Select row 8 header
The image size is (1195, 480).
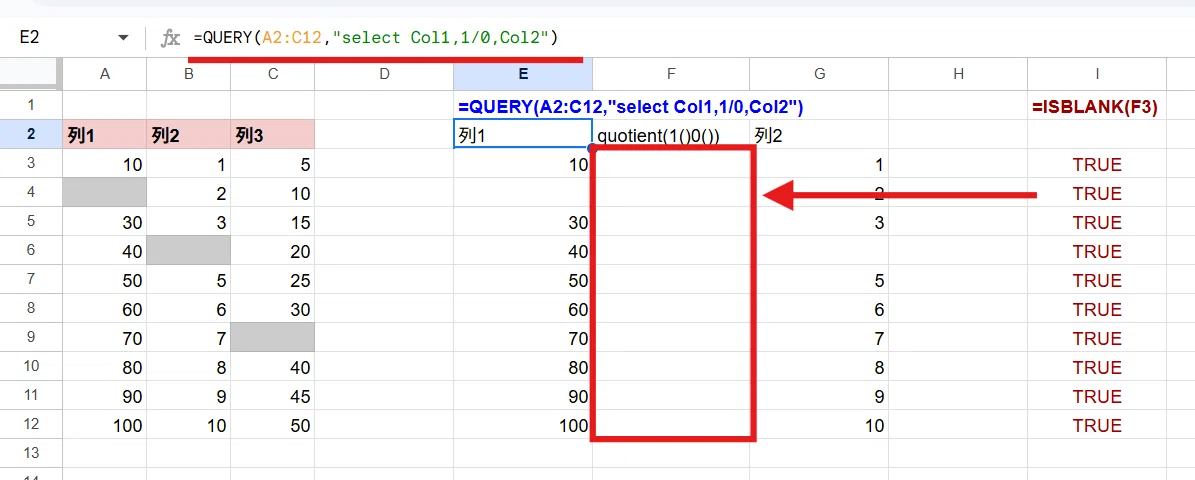(x=30, y=309)
